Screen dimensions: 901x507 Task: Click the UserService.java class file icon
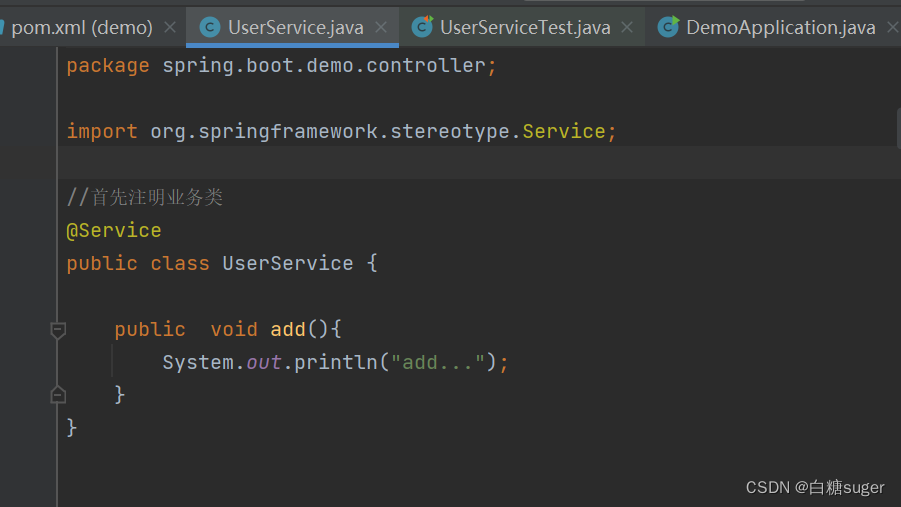pyautogui.click(x=210, y=27)
